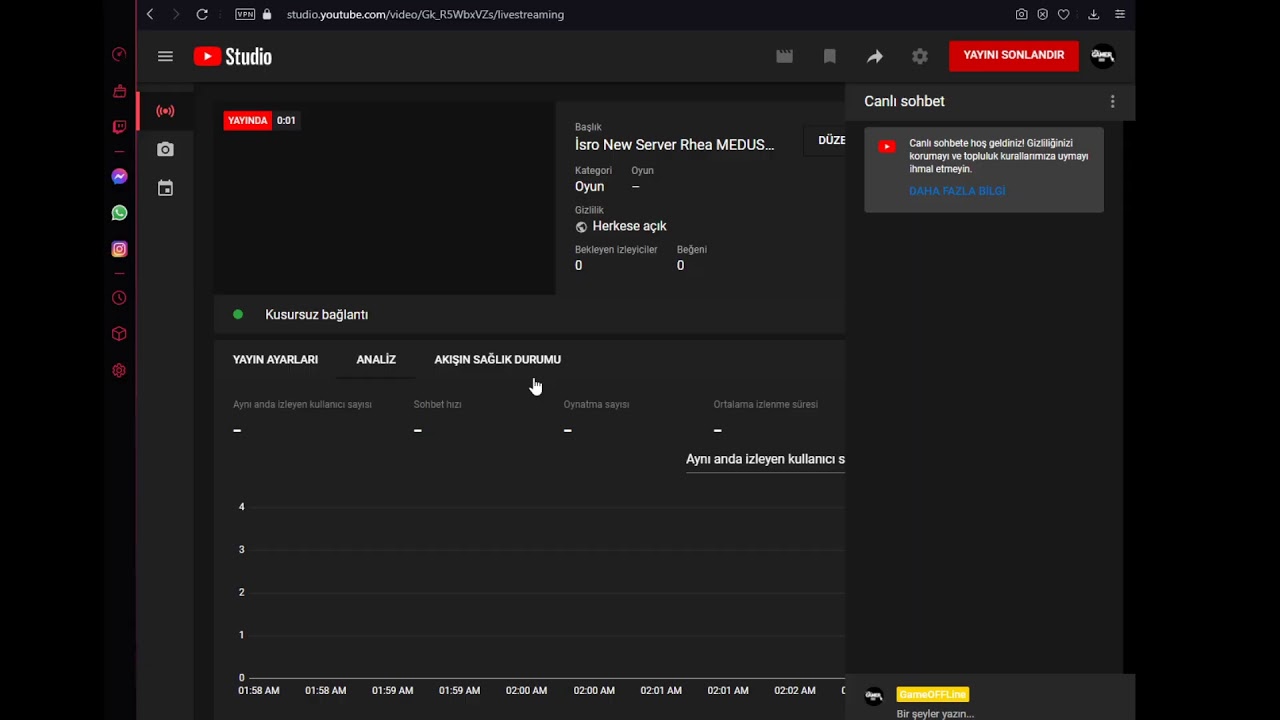Switch to the ANALİZ tab
Viewport: 1280px width, 720px height.
[376, 360]
